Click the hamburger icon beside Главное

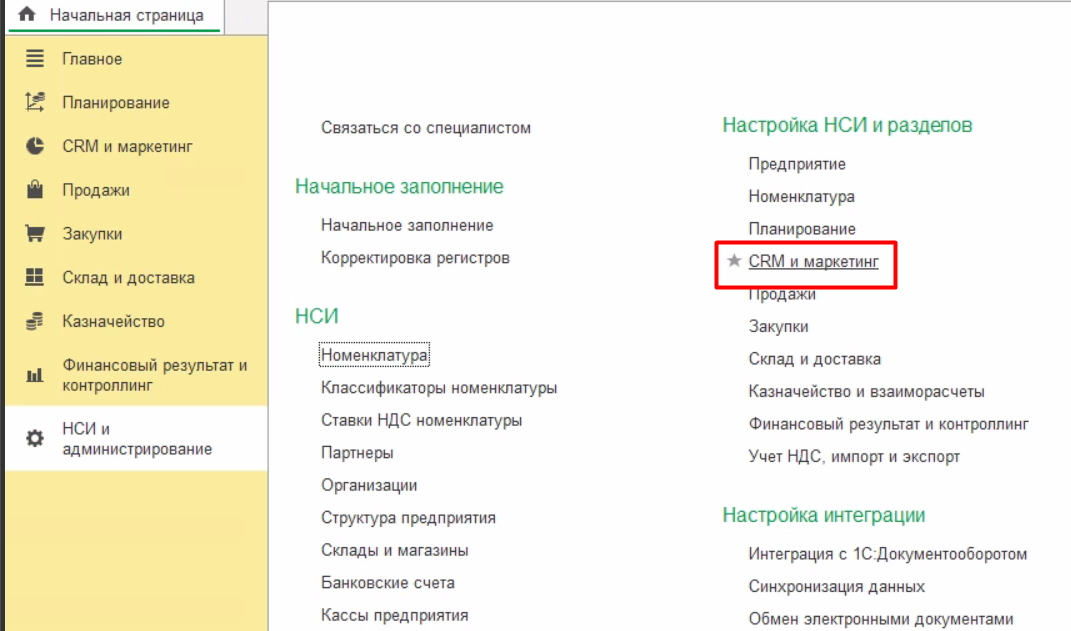[35, 59]
